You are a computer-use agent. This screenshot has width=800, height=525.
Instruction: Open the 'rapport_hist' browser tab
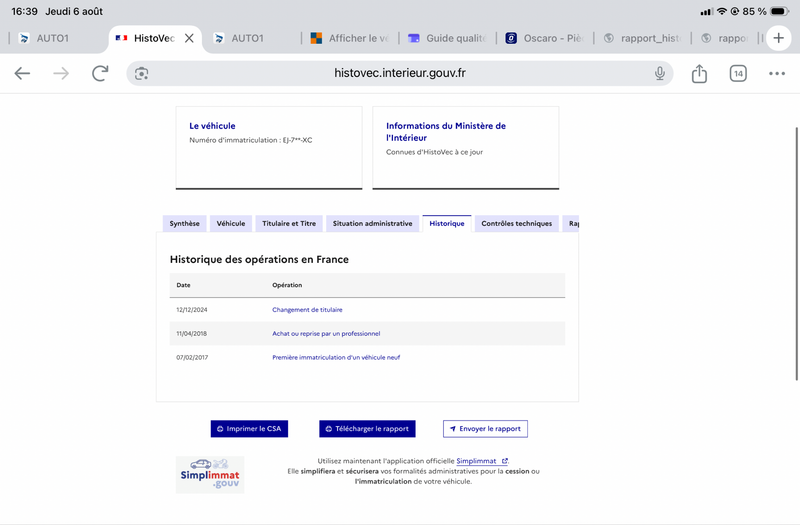(x=642, y=38)
